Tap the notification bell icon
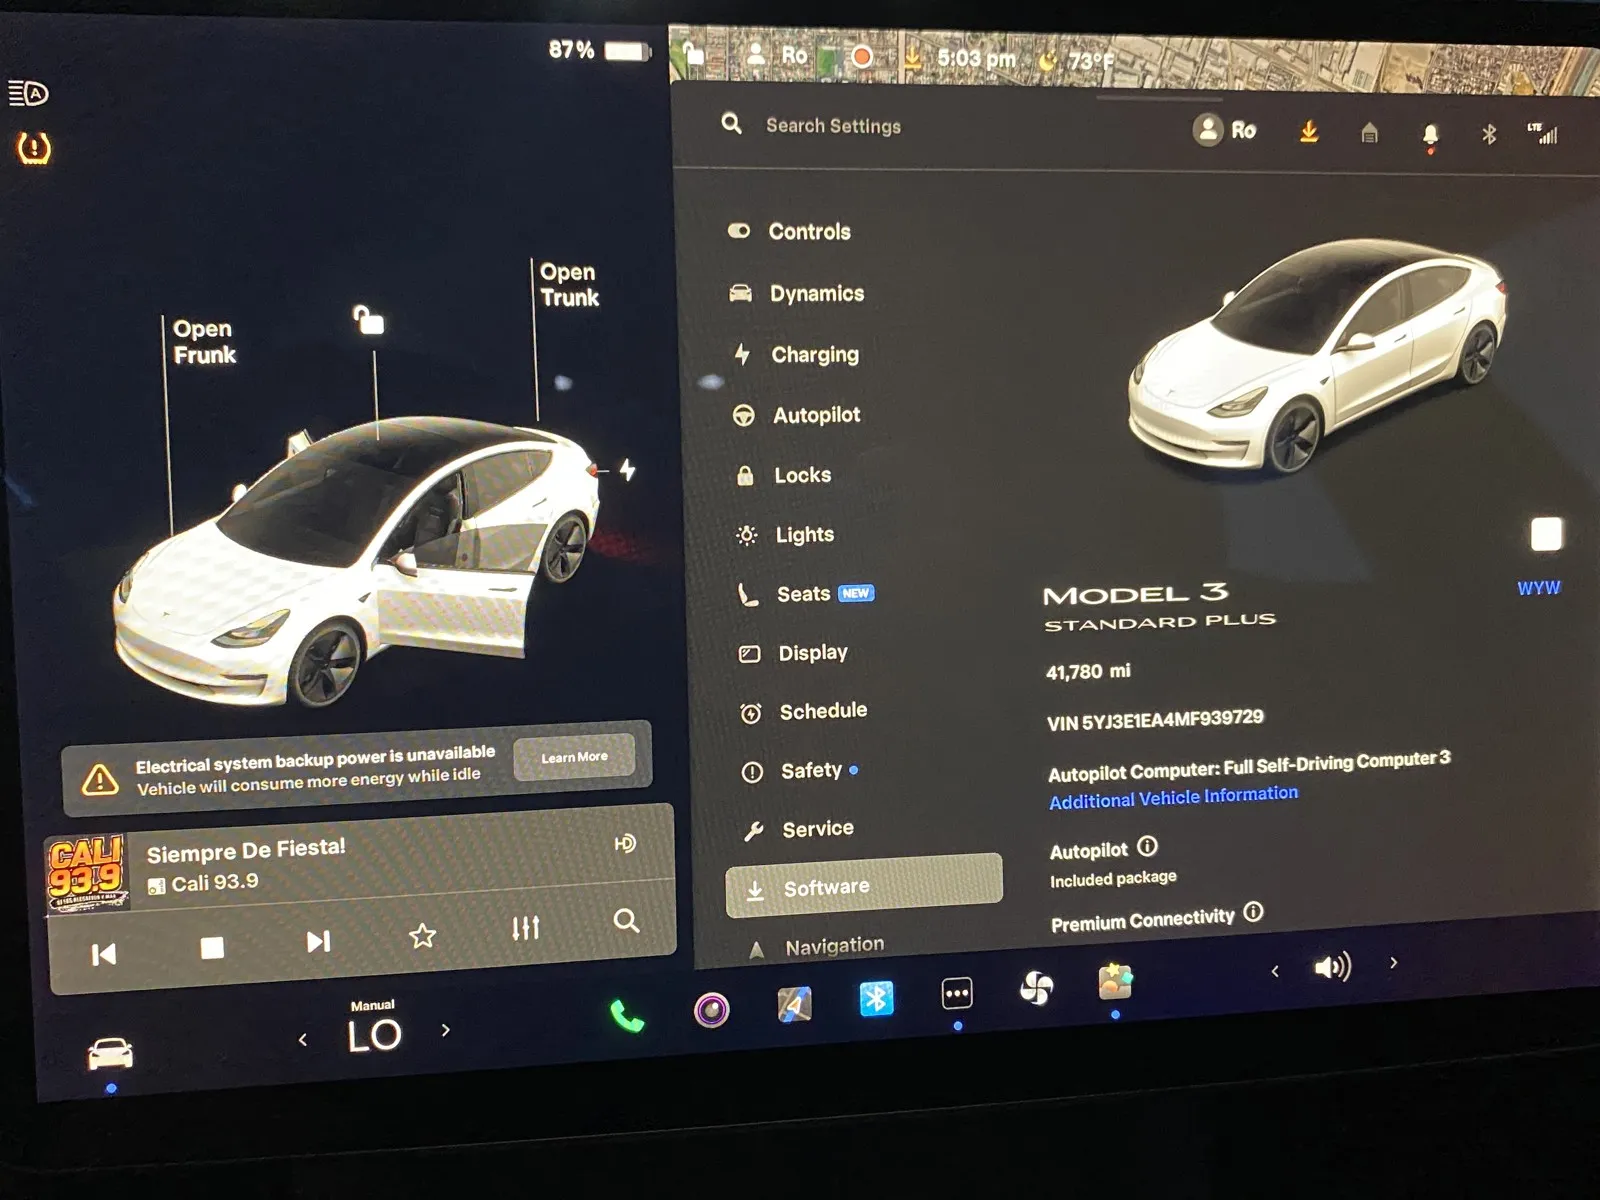Viewport: 1600px width, 1200px height. [x=1430, y=135]
